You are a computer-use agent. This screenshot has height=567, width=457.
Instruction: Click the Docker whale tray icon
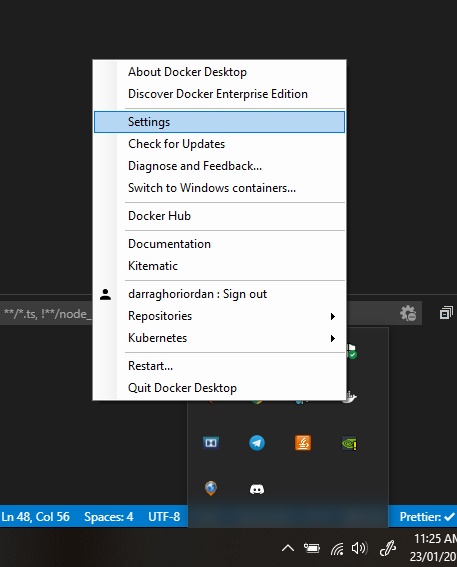[351, 397]
